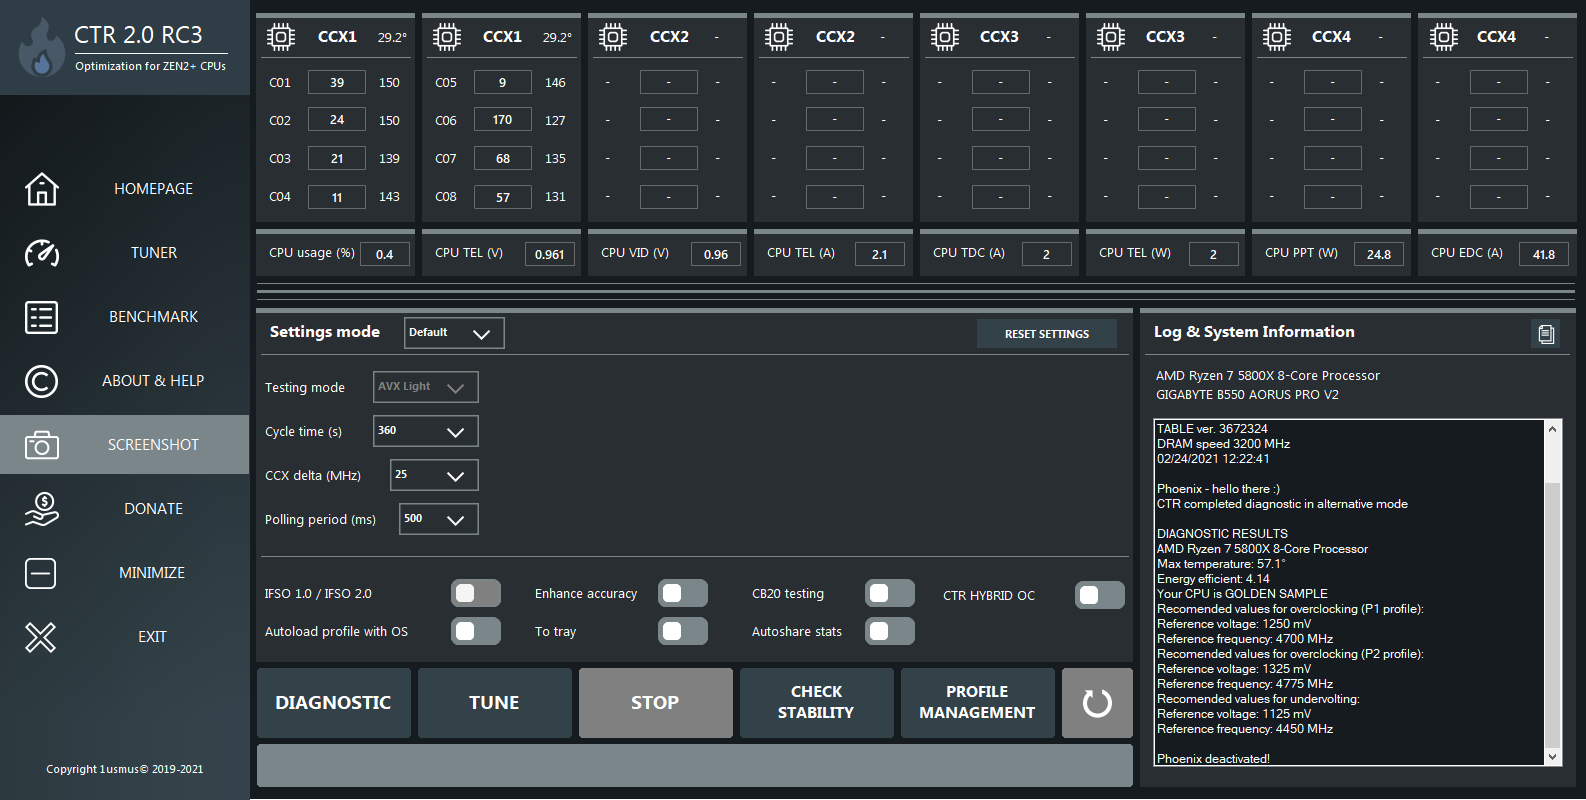Switch on the To tray option
The height and width of the screenshot is (800, 1586).
tap(683, 632)
